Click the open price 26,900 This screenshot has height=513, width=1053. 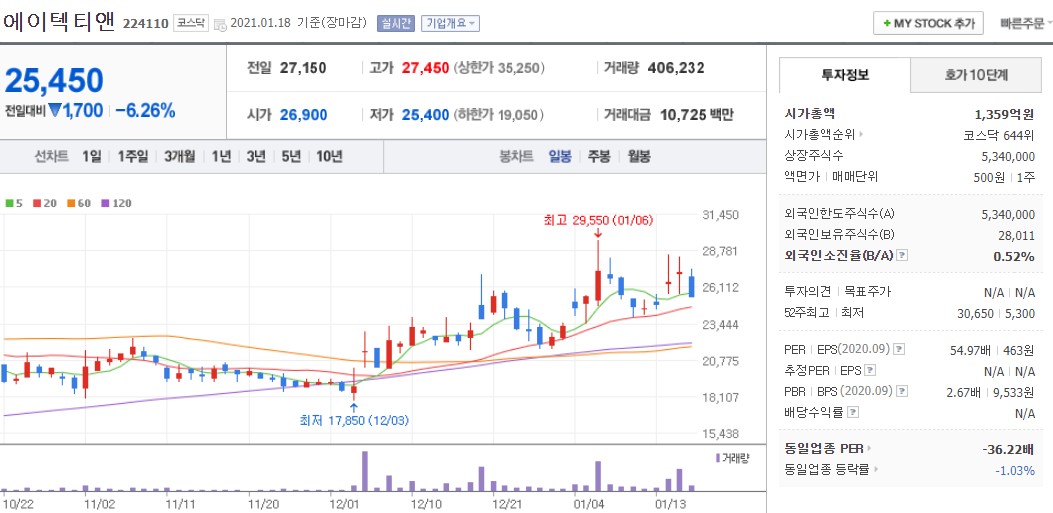click(x=304, y=115)
